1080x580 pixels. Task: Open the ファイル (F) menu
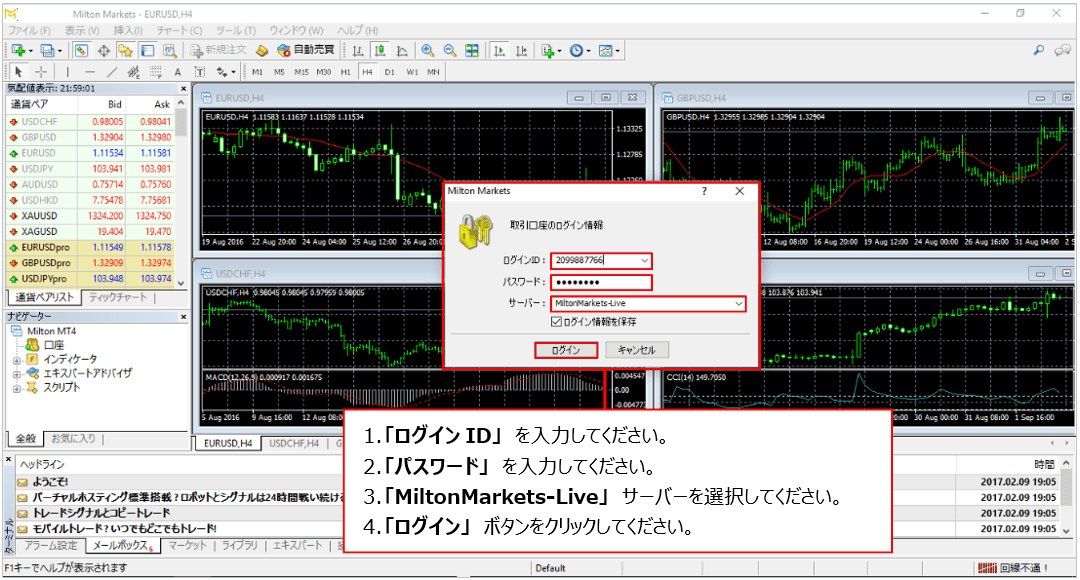(29, 30)
